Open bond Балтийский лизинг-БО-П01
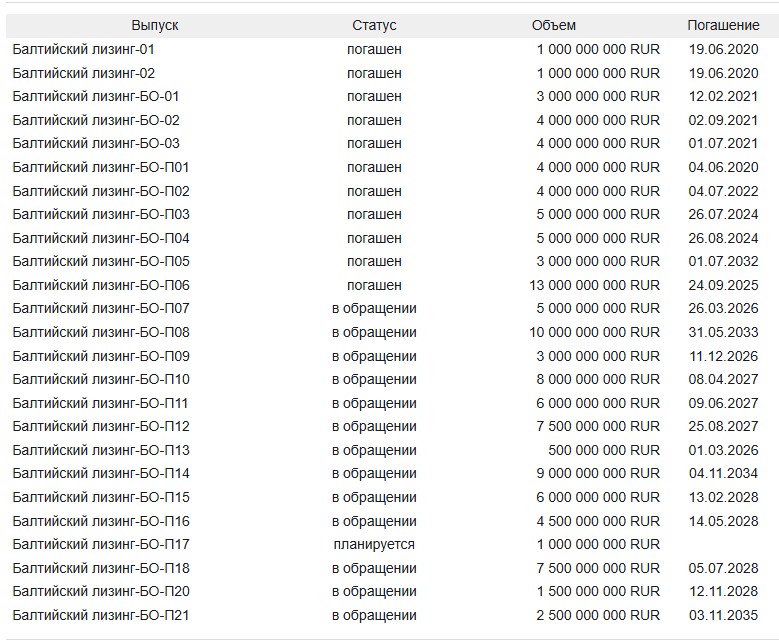Image resolution: width=779 pixels, height=640 pixels. (x=101, y=167)
